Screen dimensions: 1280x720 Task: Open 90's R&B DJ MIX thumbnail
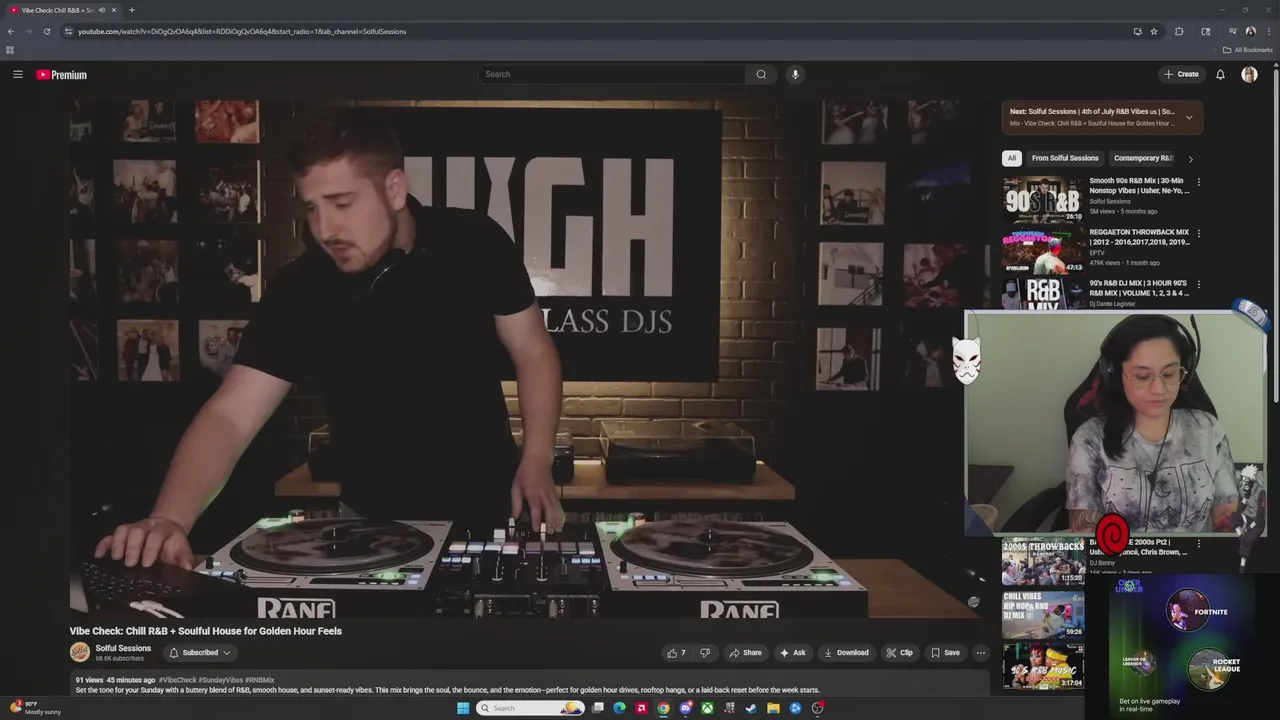tap(1043, 295)
